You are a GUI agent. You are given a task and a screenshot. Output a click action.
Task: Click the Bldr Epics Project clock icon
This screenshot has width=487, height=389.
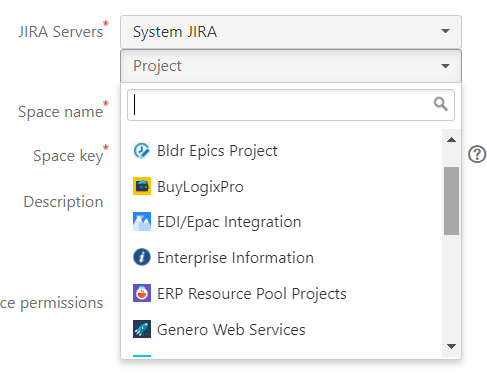(x=142, y=150)
